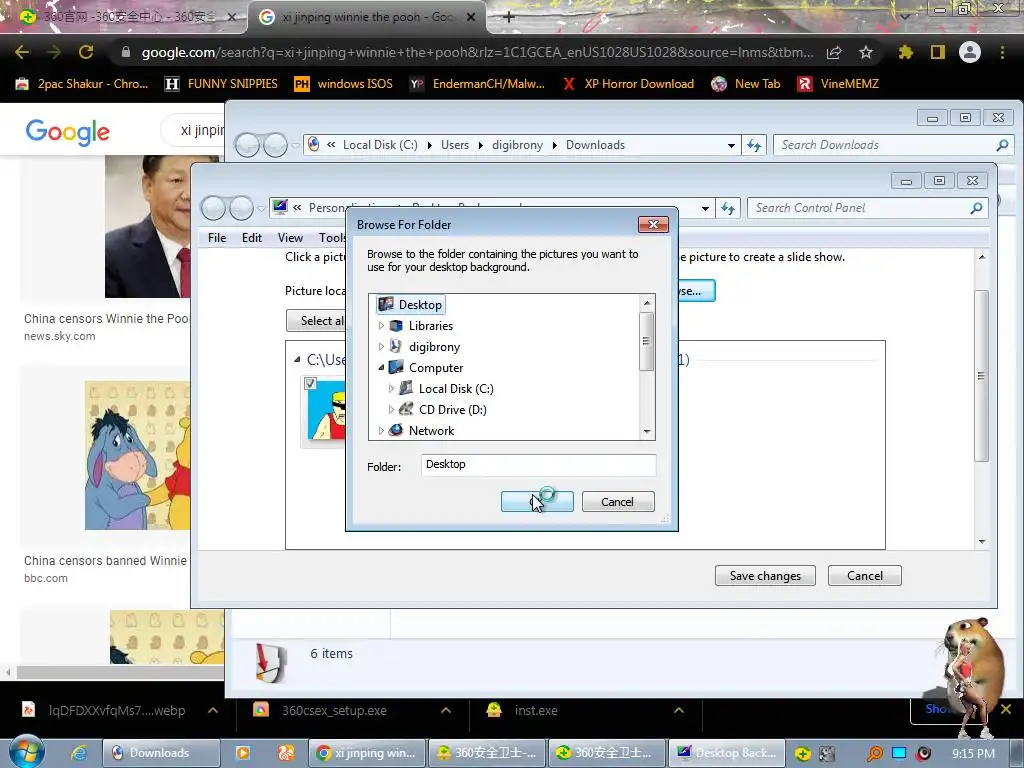Click Chrome back arrow
The image size is (1024, 768).
click(22, 52)
